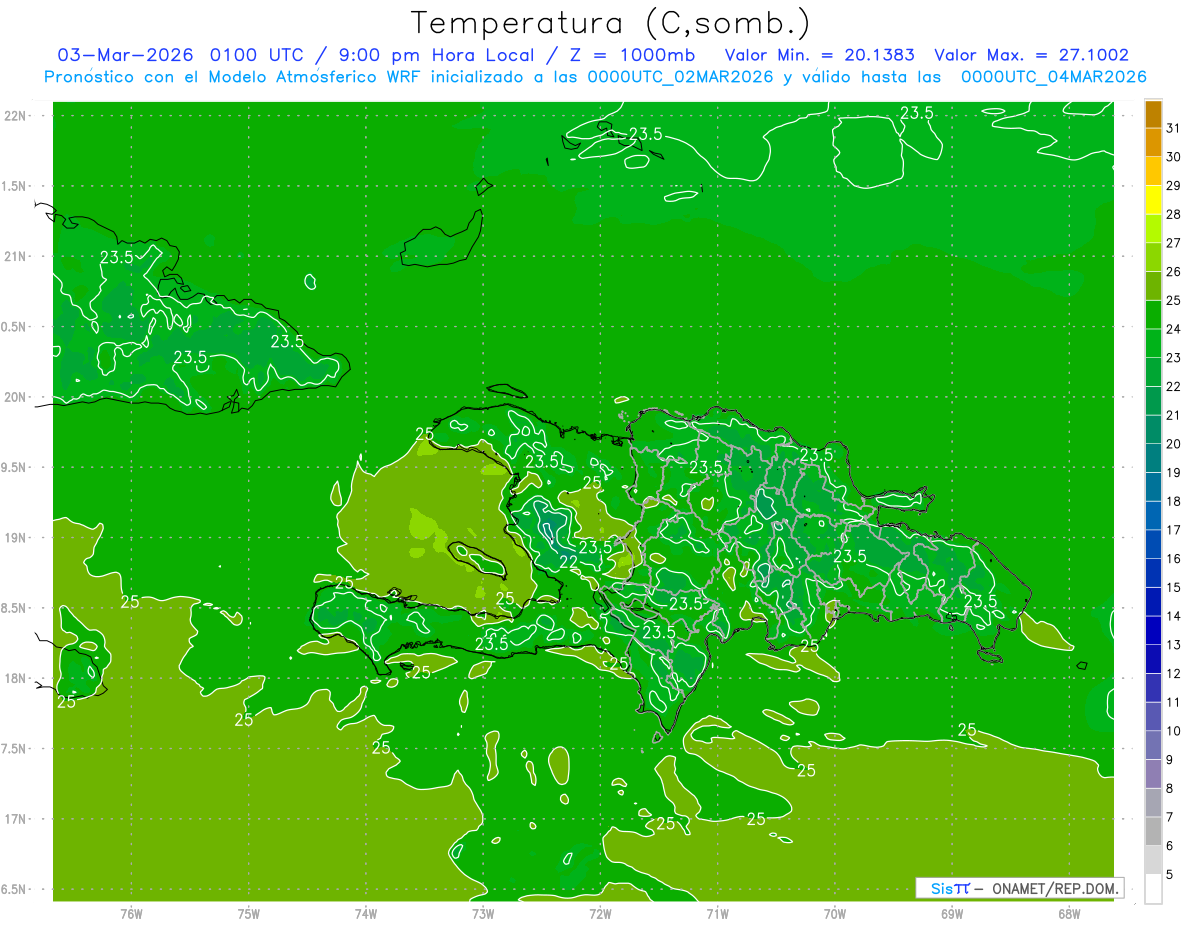Click the "74W" longitude axis label
1200x927 pixels.
[x=366, y=914]
